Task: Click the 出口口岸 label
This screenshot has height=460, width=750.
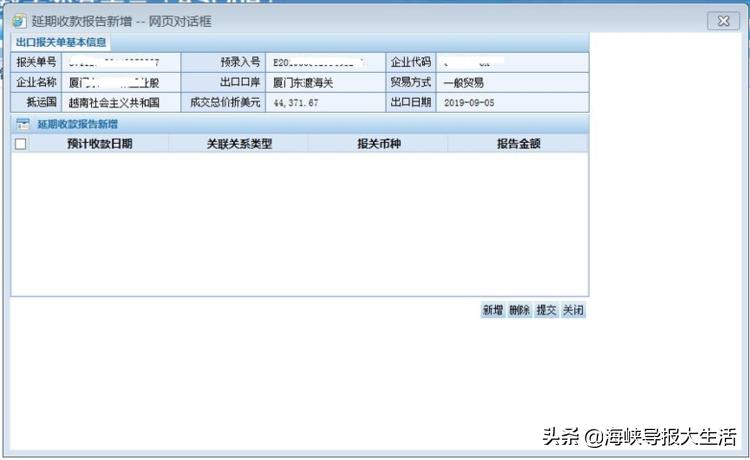Action: coord(240,82)
